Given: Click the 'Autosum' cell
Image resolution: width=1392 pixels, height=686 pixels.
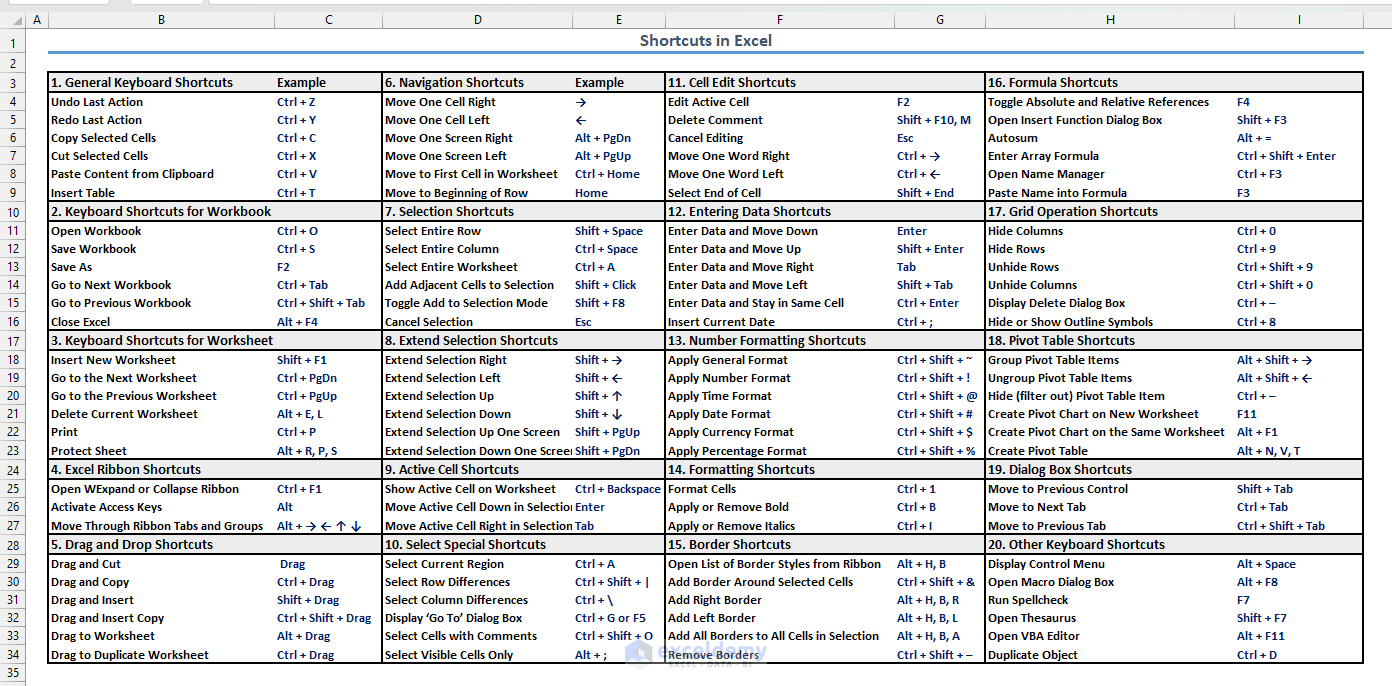Looking at the screenshot, I should (1110, 138).
